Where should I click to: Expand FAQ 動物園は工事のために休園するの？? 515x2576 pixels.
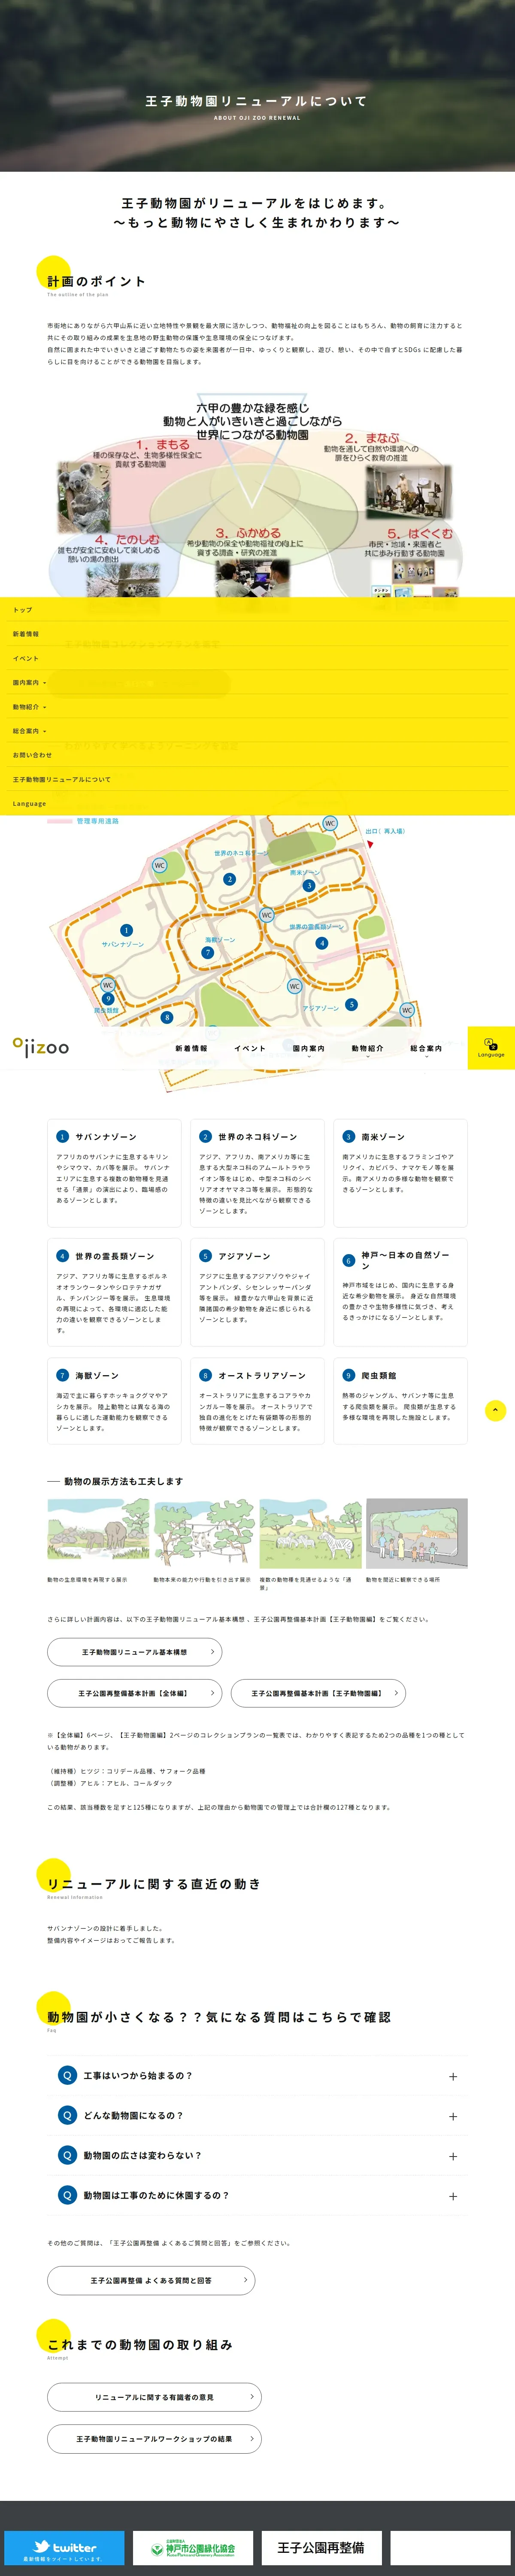[x=257, y=2195]
